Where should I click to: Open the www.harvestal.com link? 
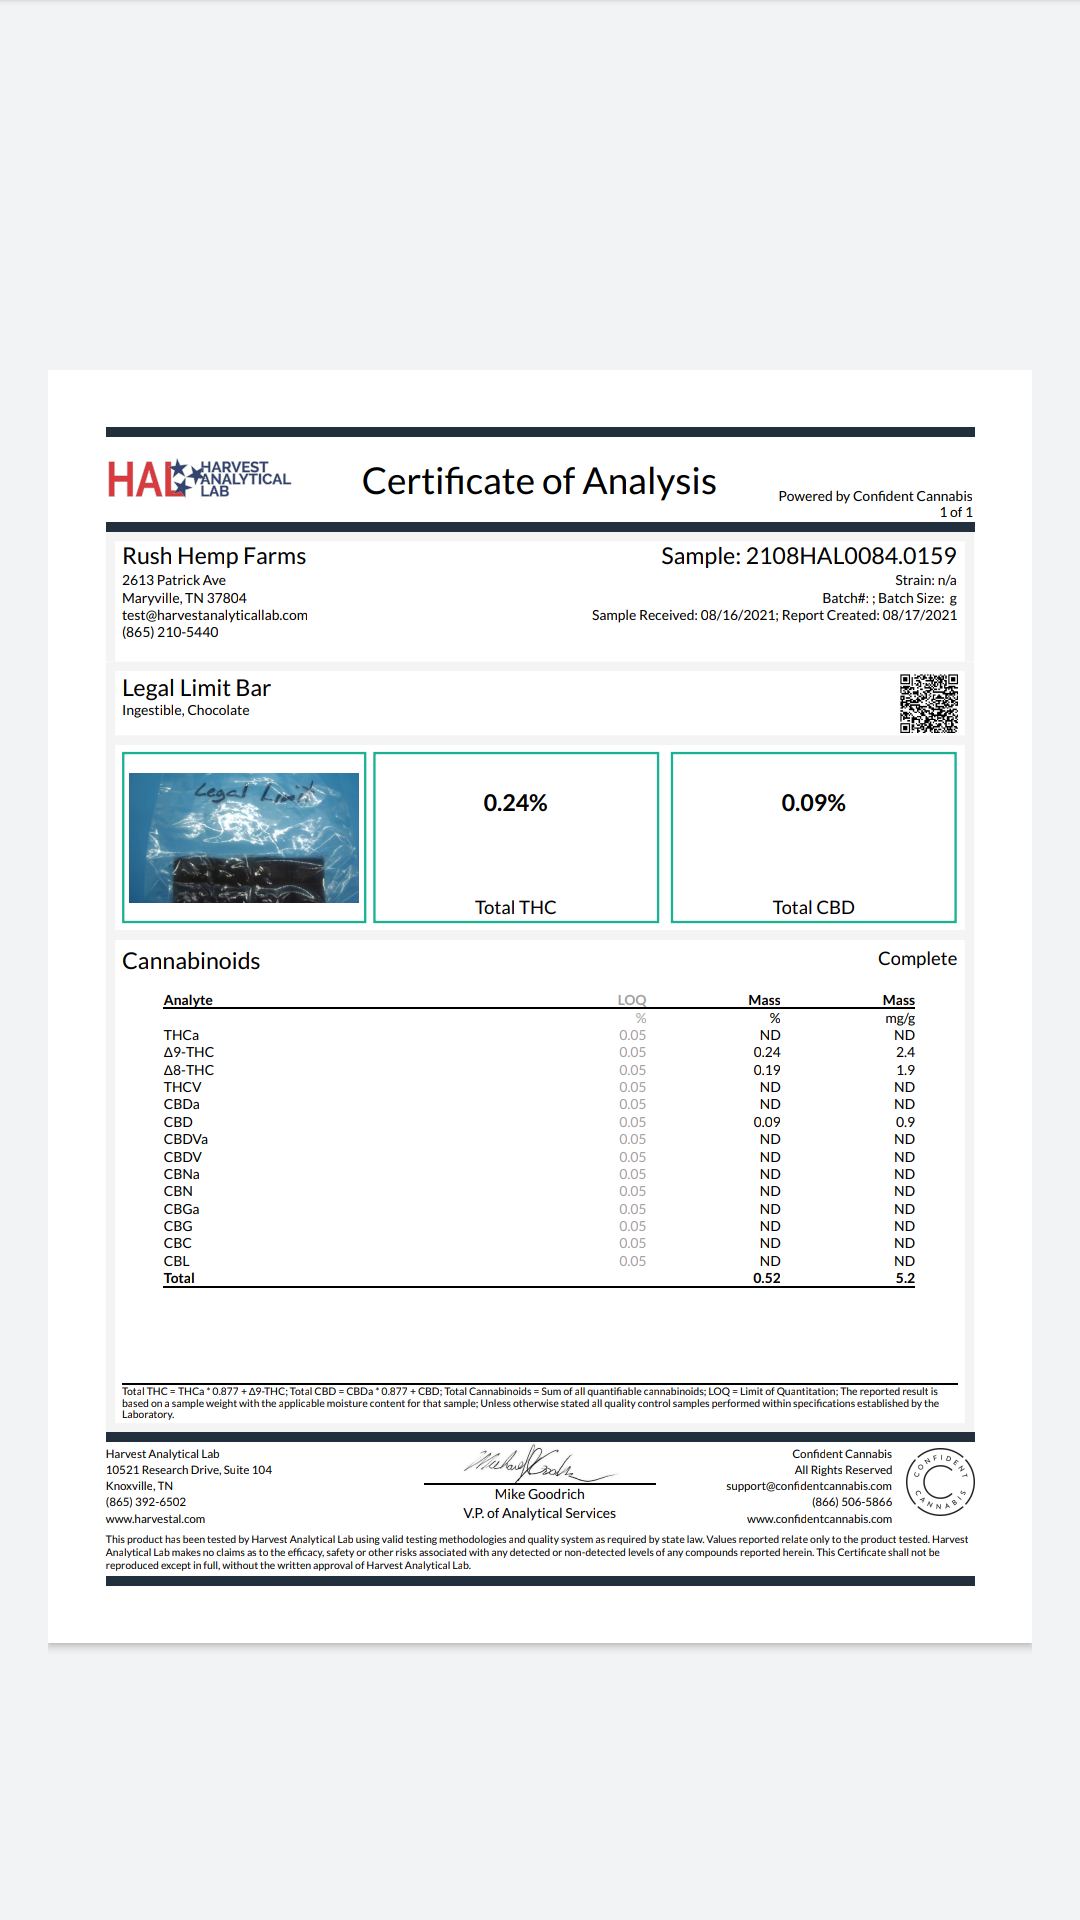[155, 1519]
